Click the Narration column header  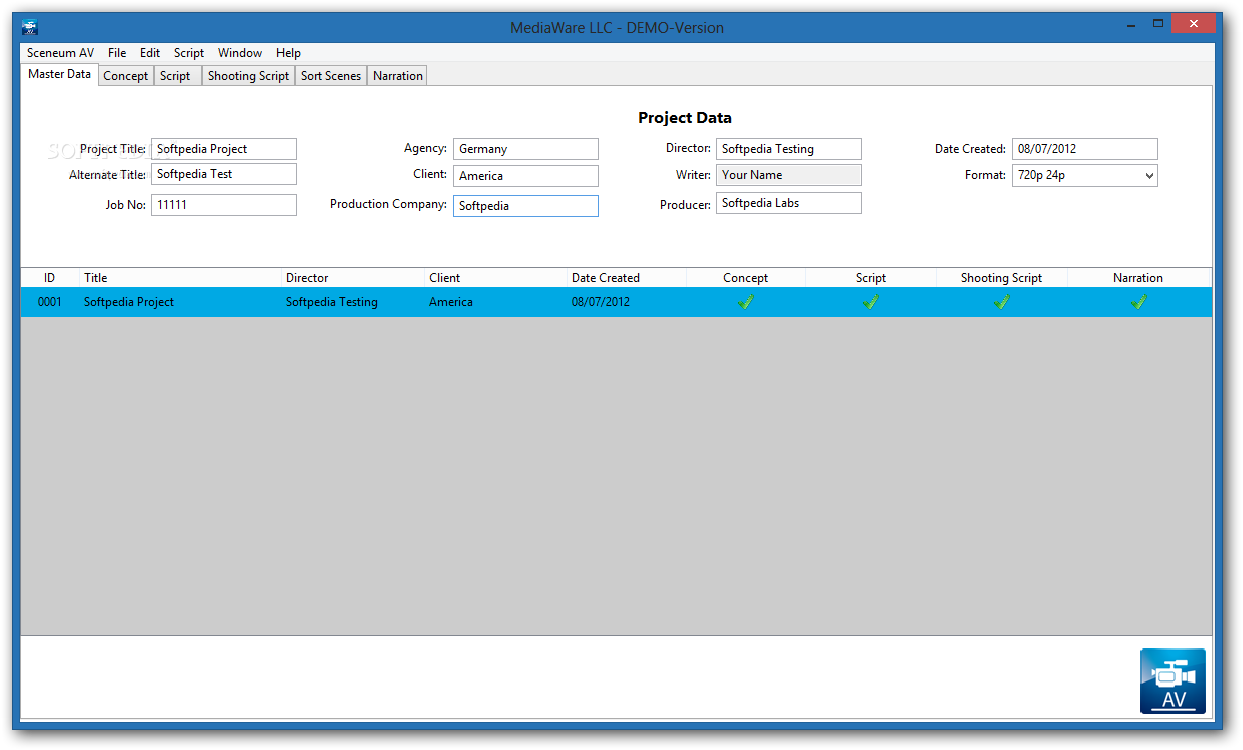[1138, 278]
